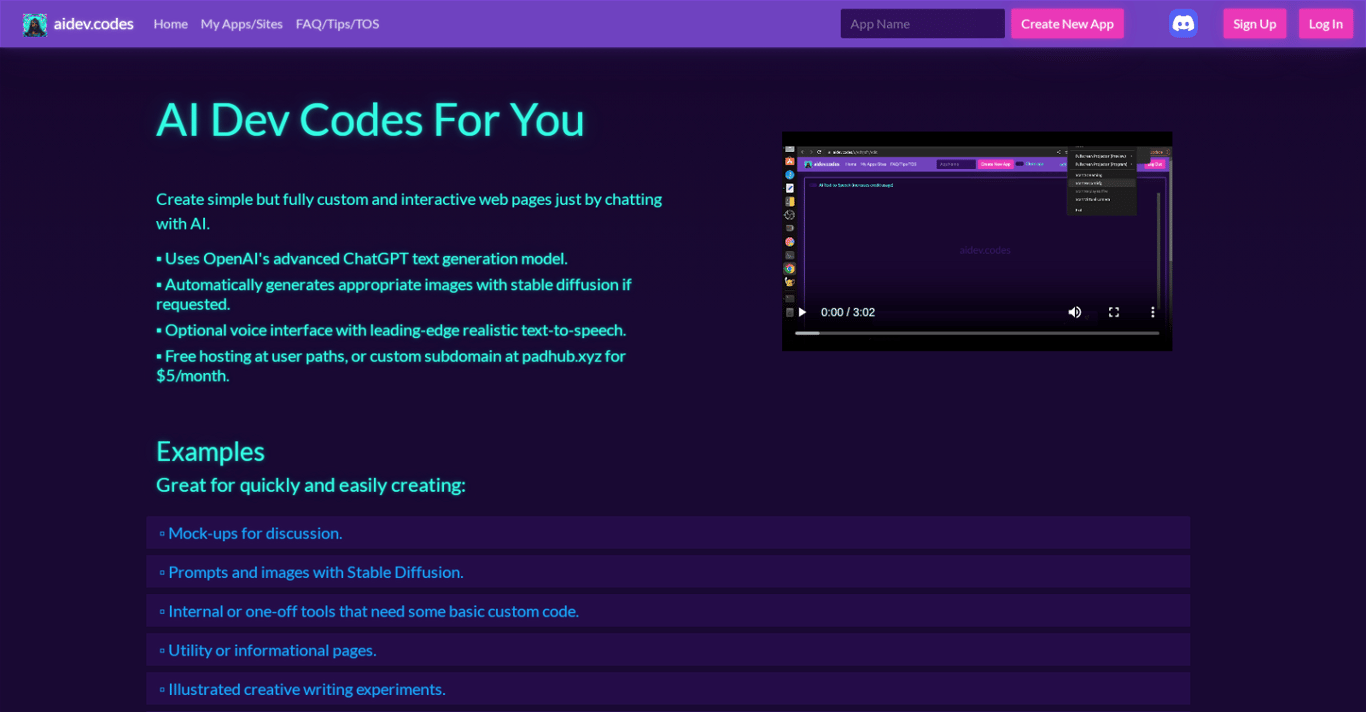Go to the Home page
This screenshot has height=712, width=1366.
170,24
